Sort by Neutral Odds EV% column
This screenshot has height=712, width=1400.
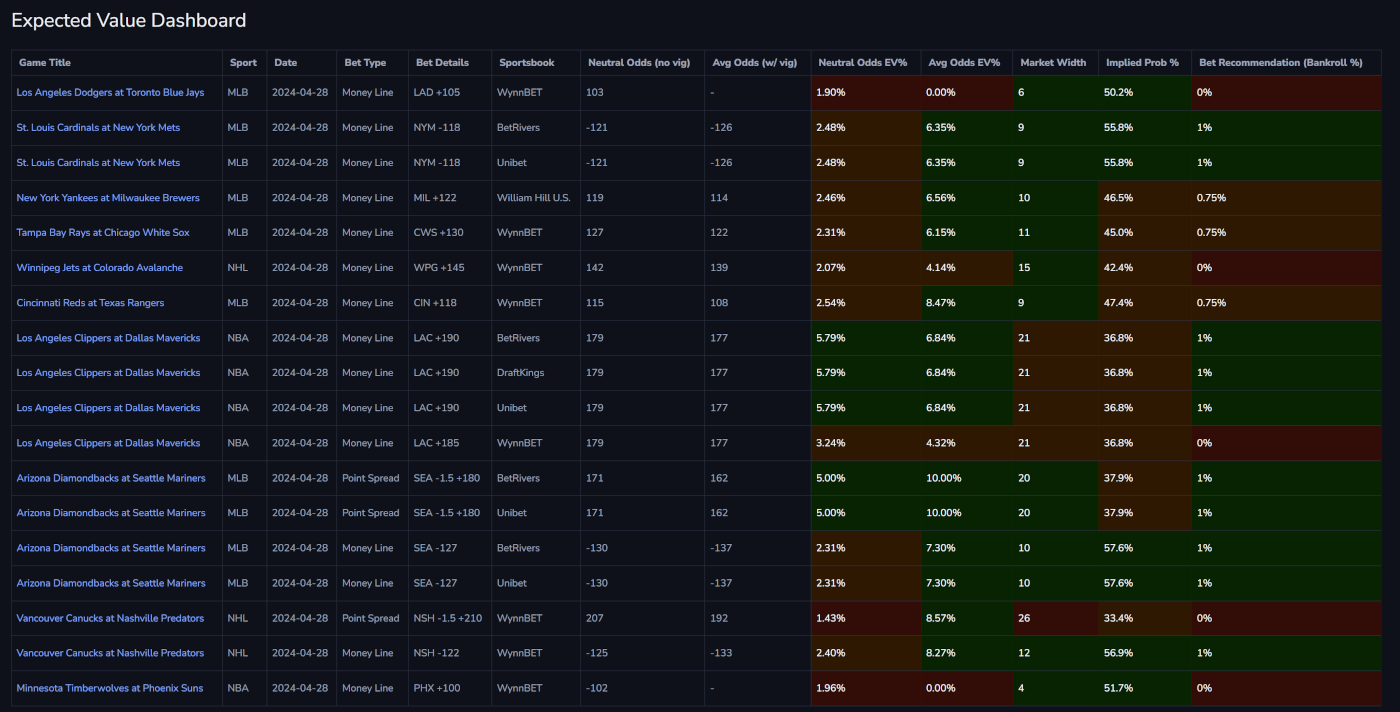click(864, 62)
